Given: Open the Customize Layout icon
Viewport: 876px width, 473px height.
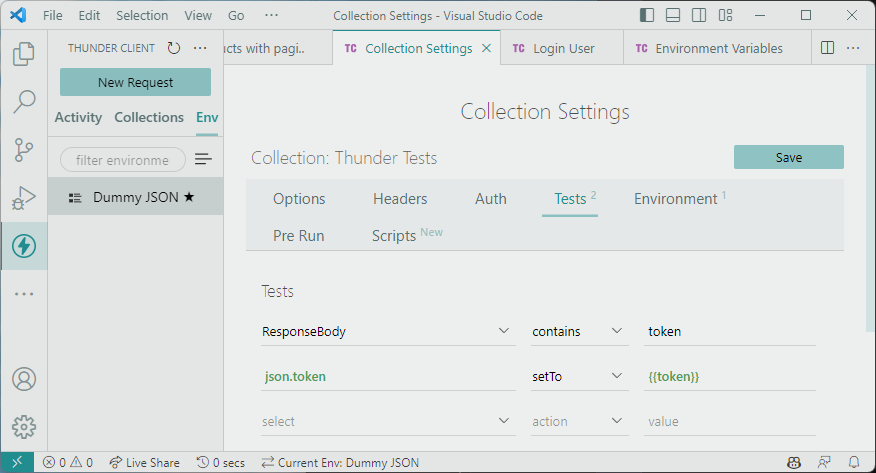Looking at the screenshot, I should [x=725, y=15].
